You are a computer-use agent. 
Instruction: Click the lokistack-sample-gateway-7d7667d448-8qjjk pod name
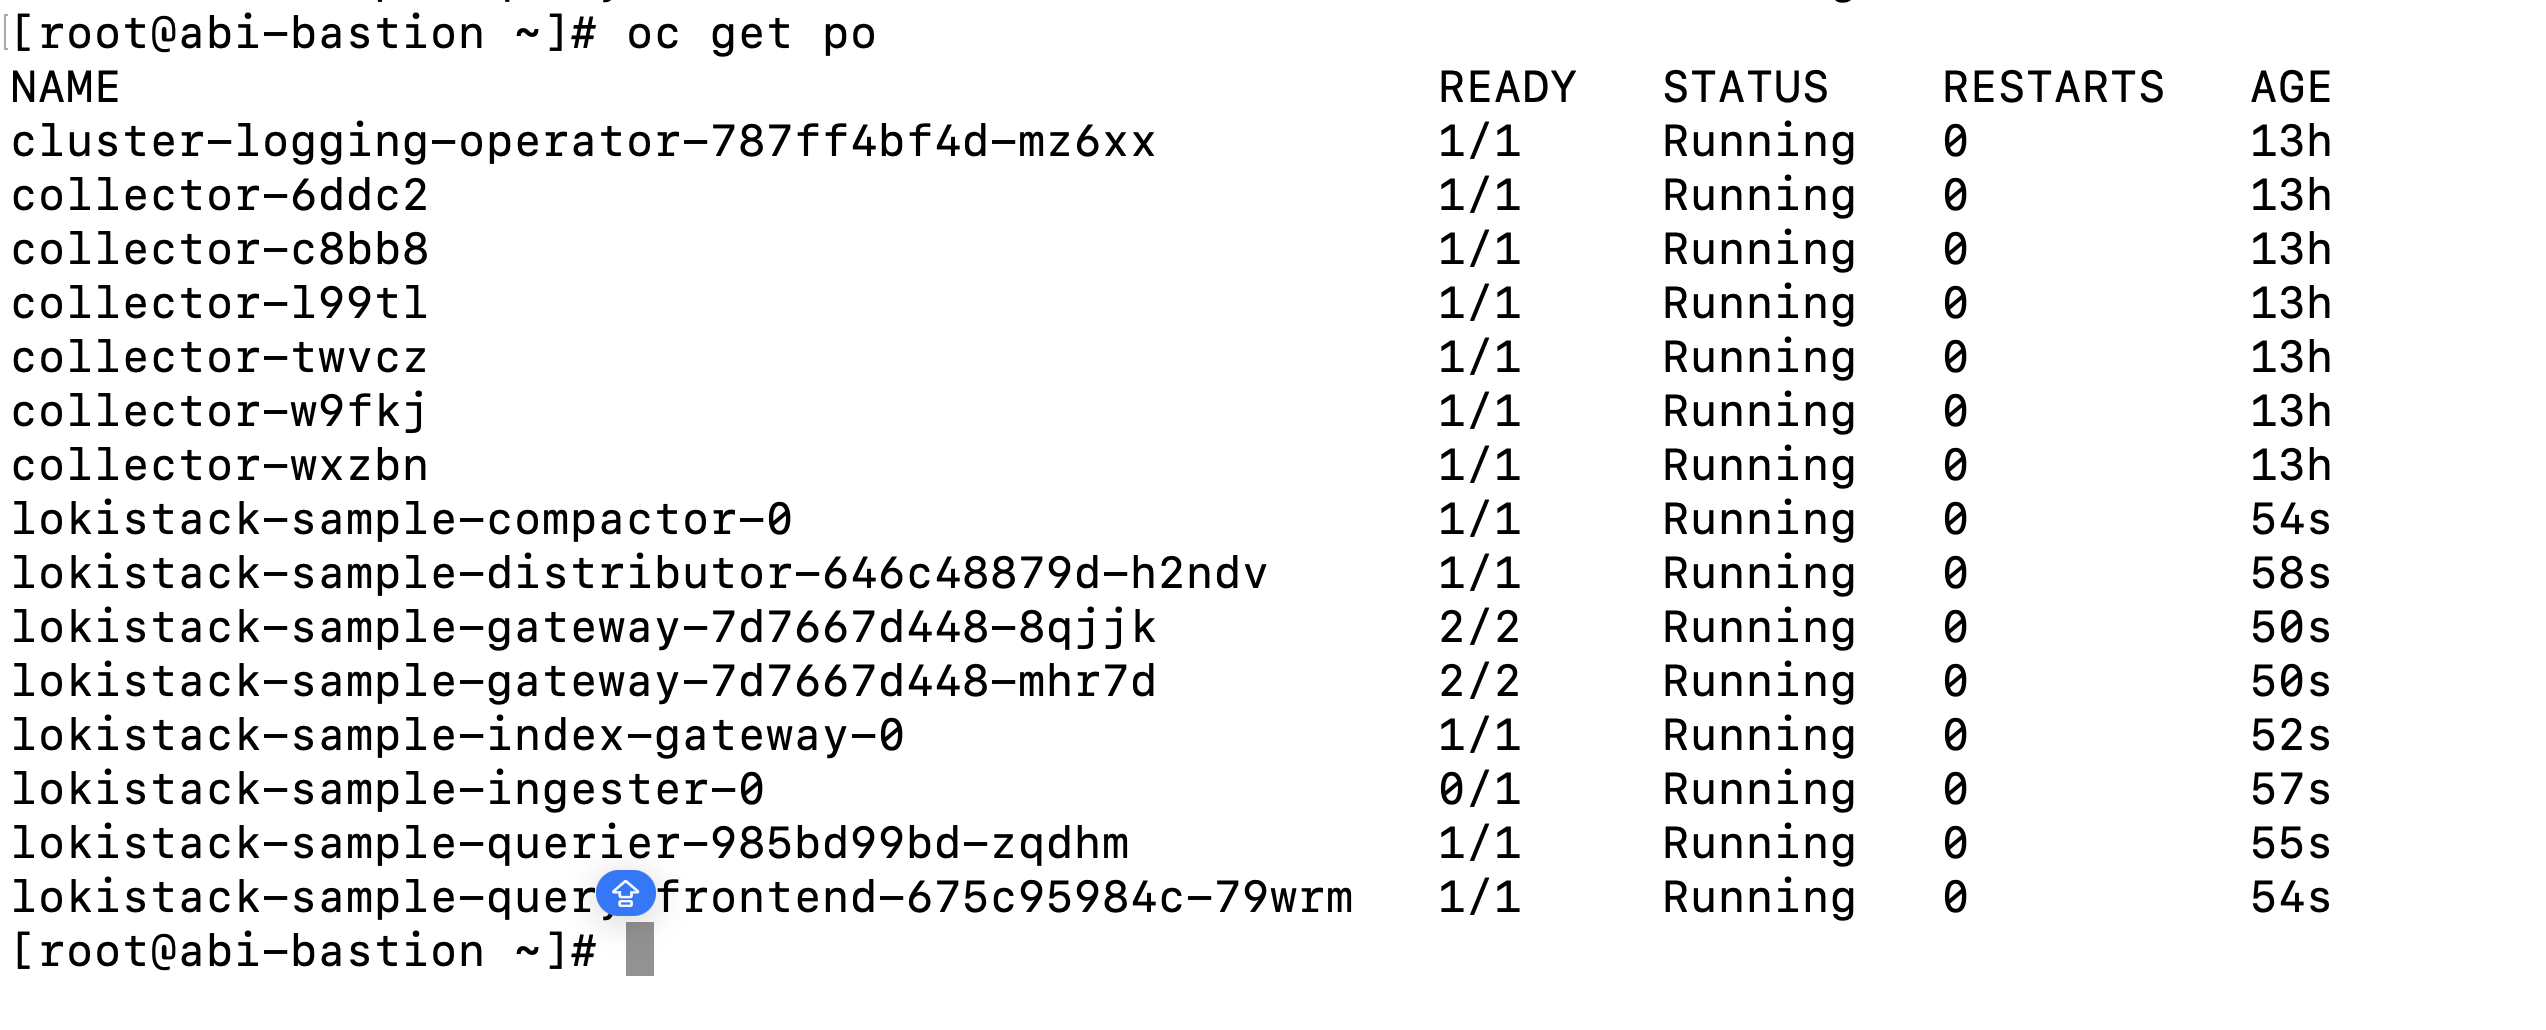(x=583, y=628)
